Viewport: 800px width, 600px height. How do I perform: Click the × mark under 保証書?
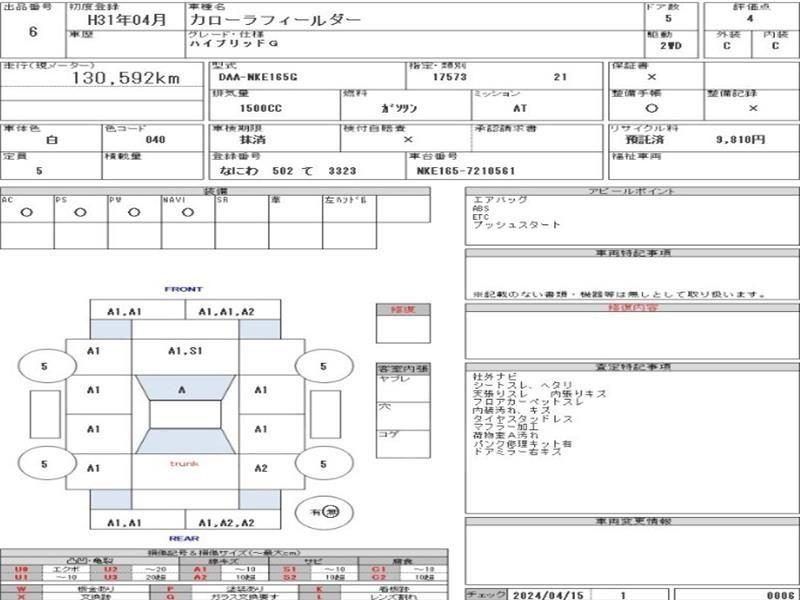tap(652, 77)
